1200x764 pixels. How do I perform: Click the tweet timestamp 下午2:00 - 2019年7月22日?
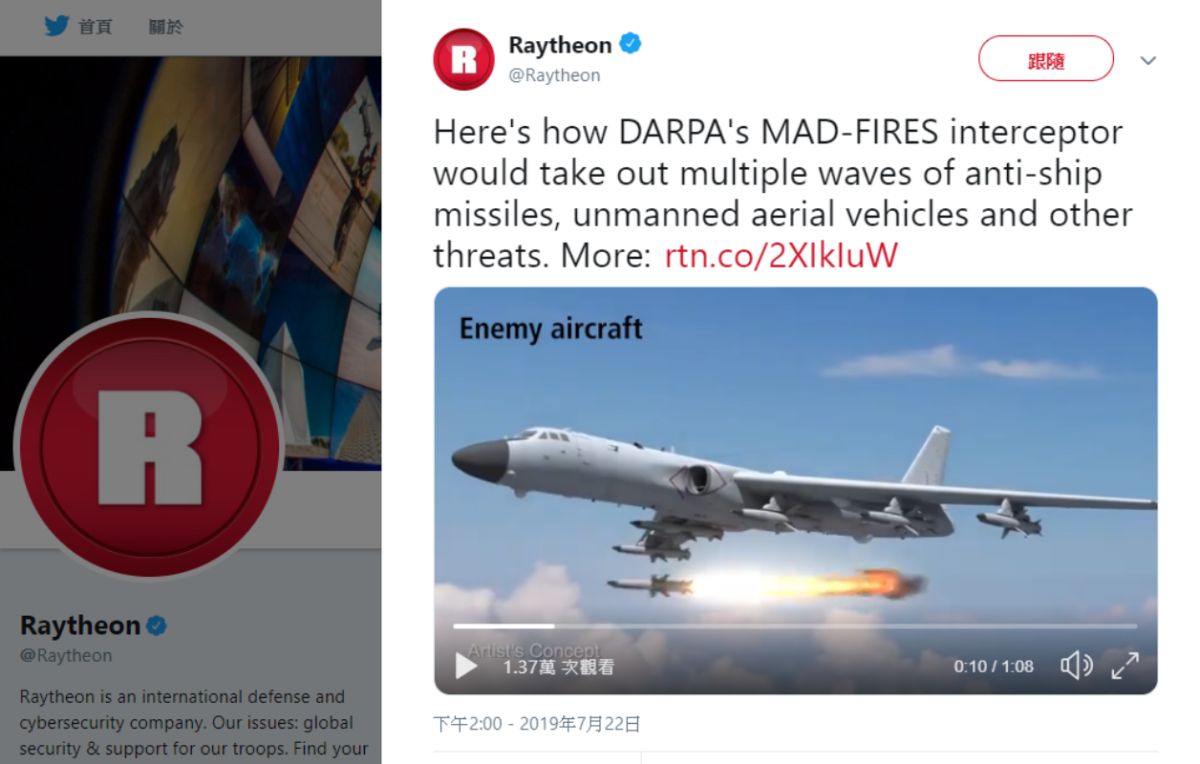pos(537,723)
